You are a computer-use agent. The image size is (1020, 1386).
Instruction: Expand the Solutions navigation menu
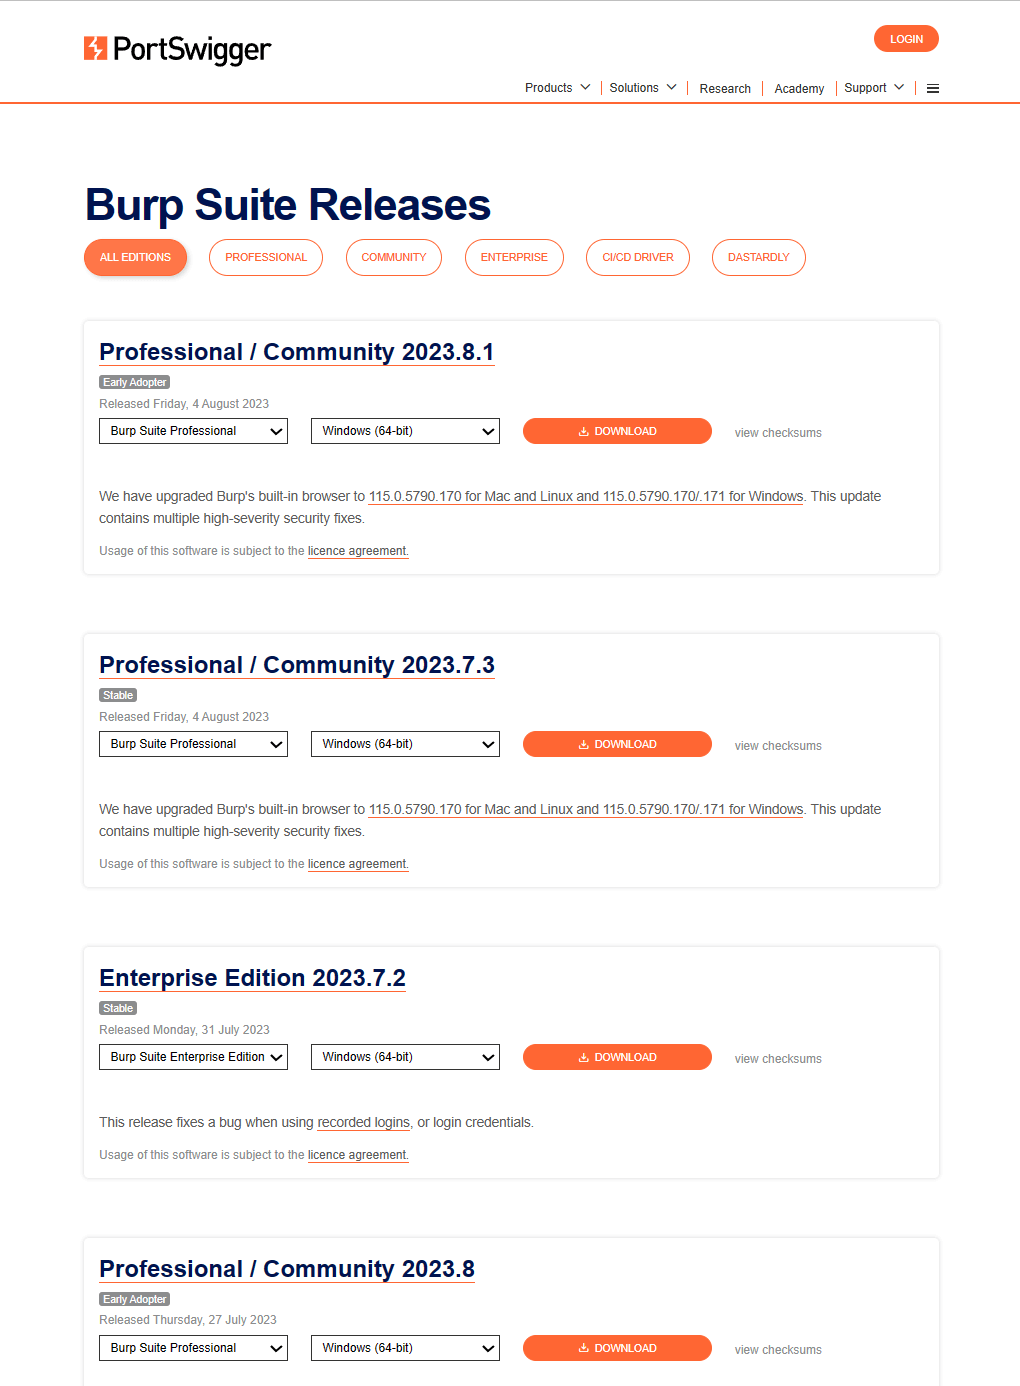coord(642,88)
